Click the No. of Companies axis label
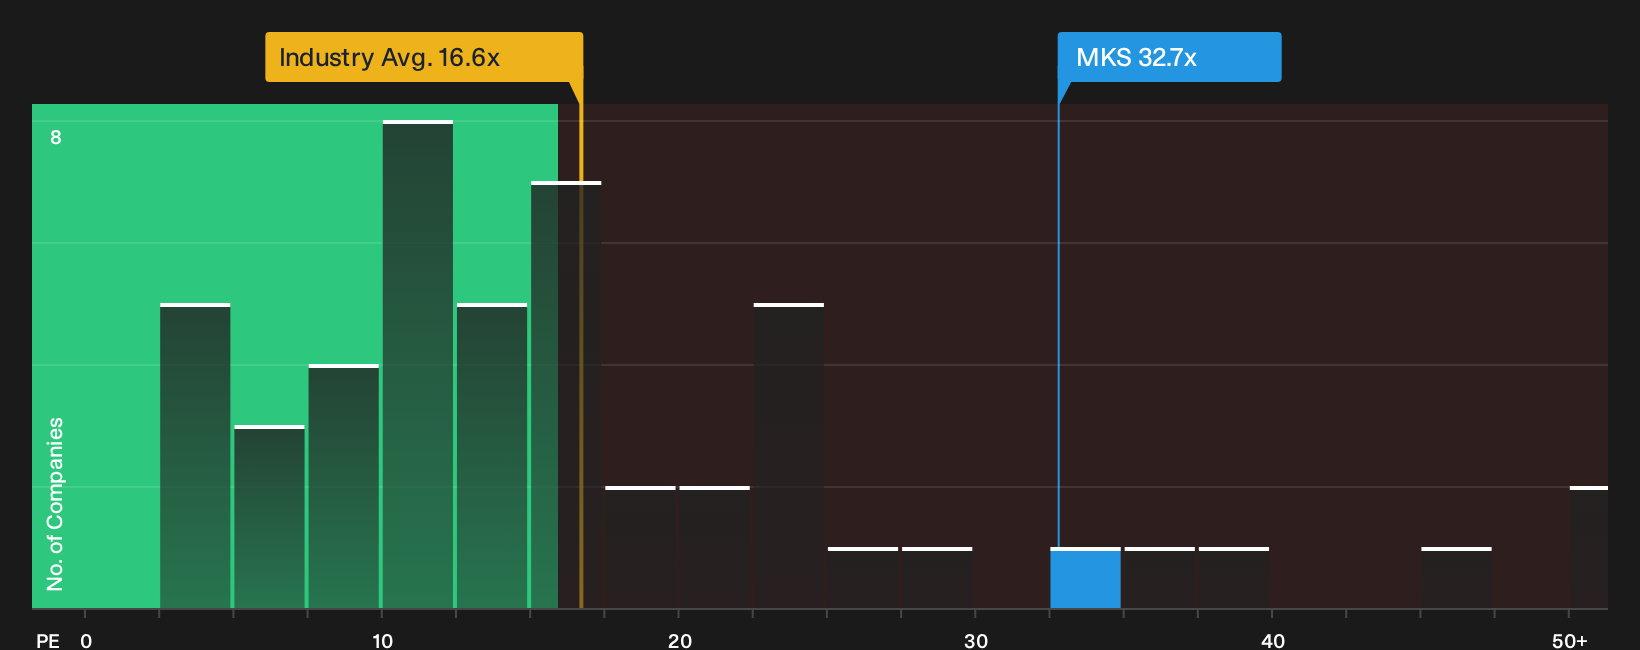The height and width of the screenshot is (650, 1640). click(x=55, y=504)
